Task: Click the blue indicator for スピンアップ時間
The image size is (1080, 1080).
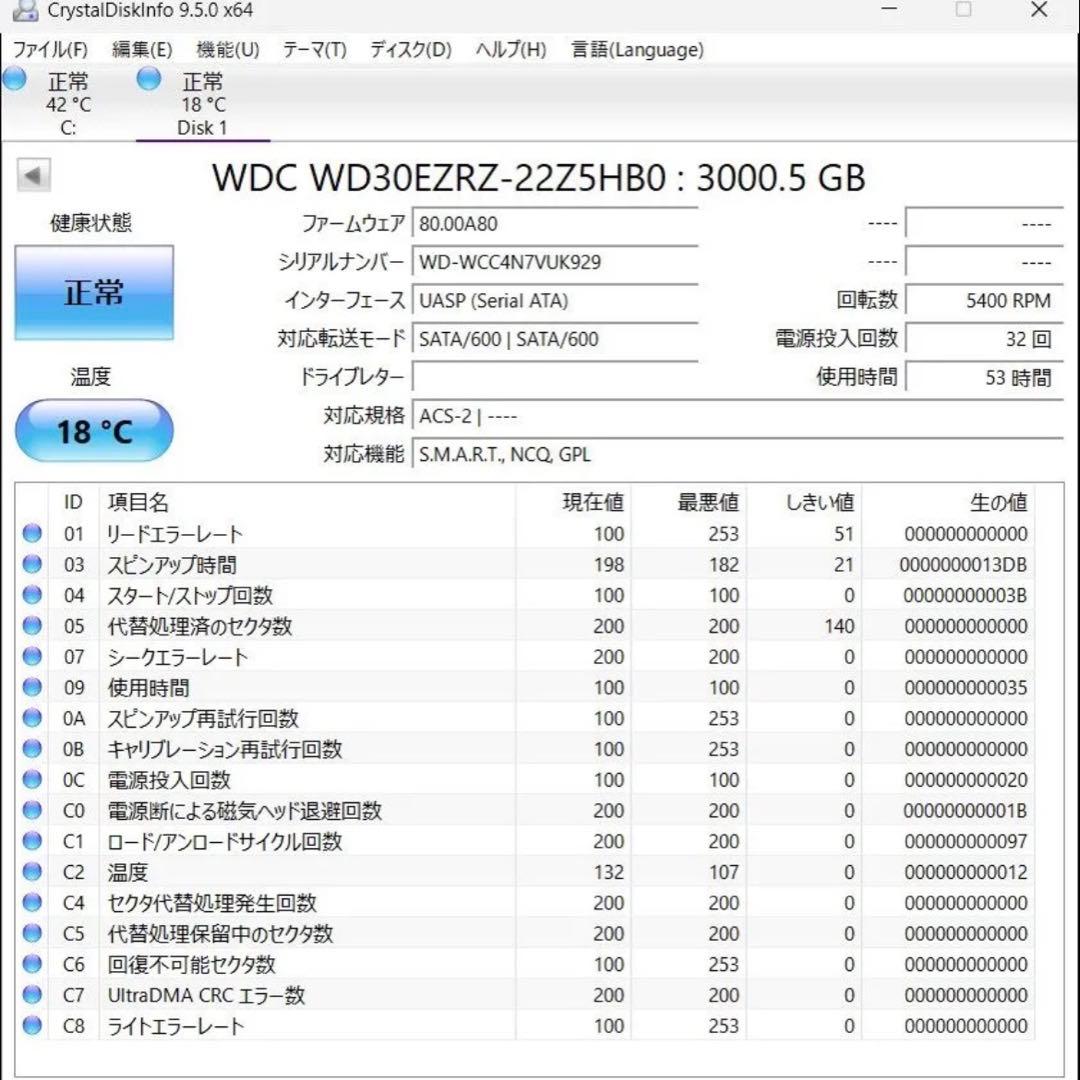Action: 31,564
